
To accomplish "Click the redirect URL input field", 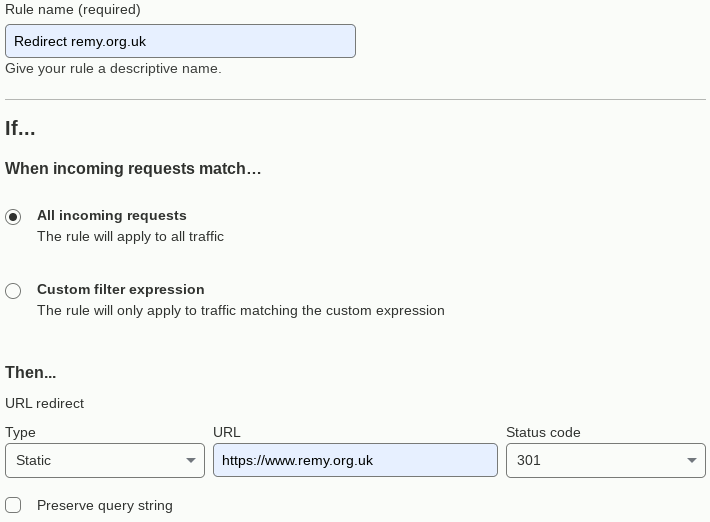I will coord(355,460).
